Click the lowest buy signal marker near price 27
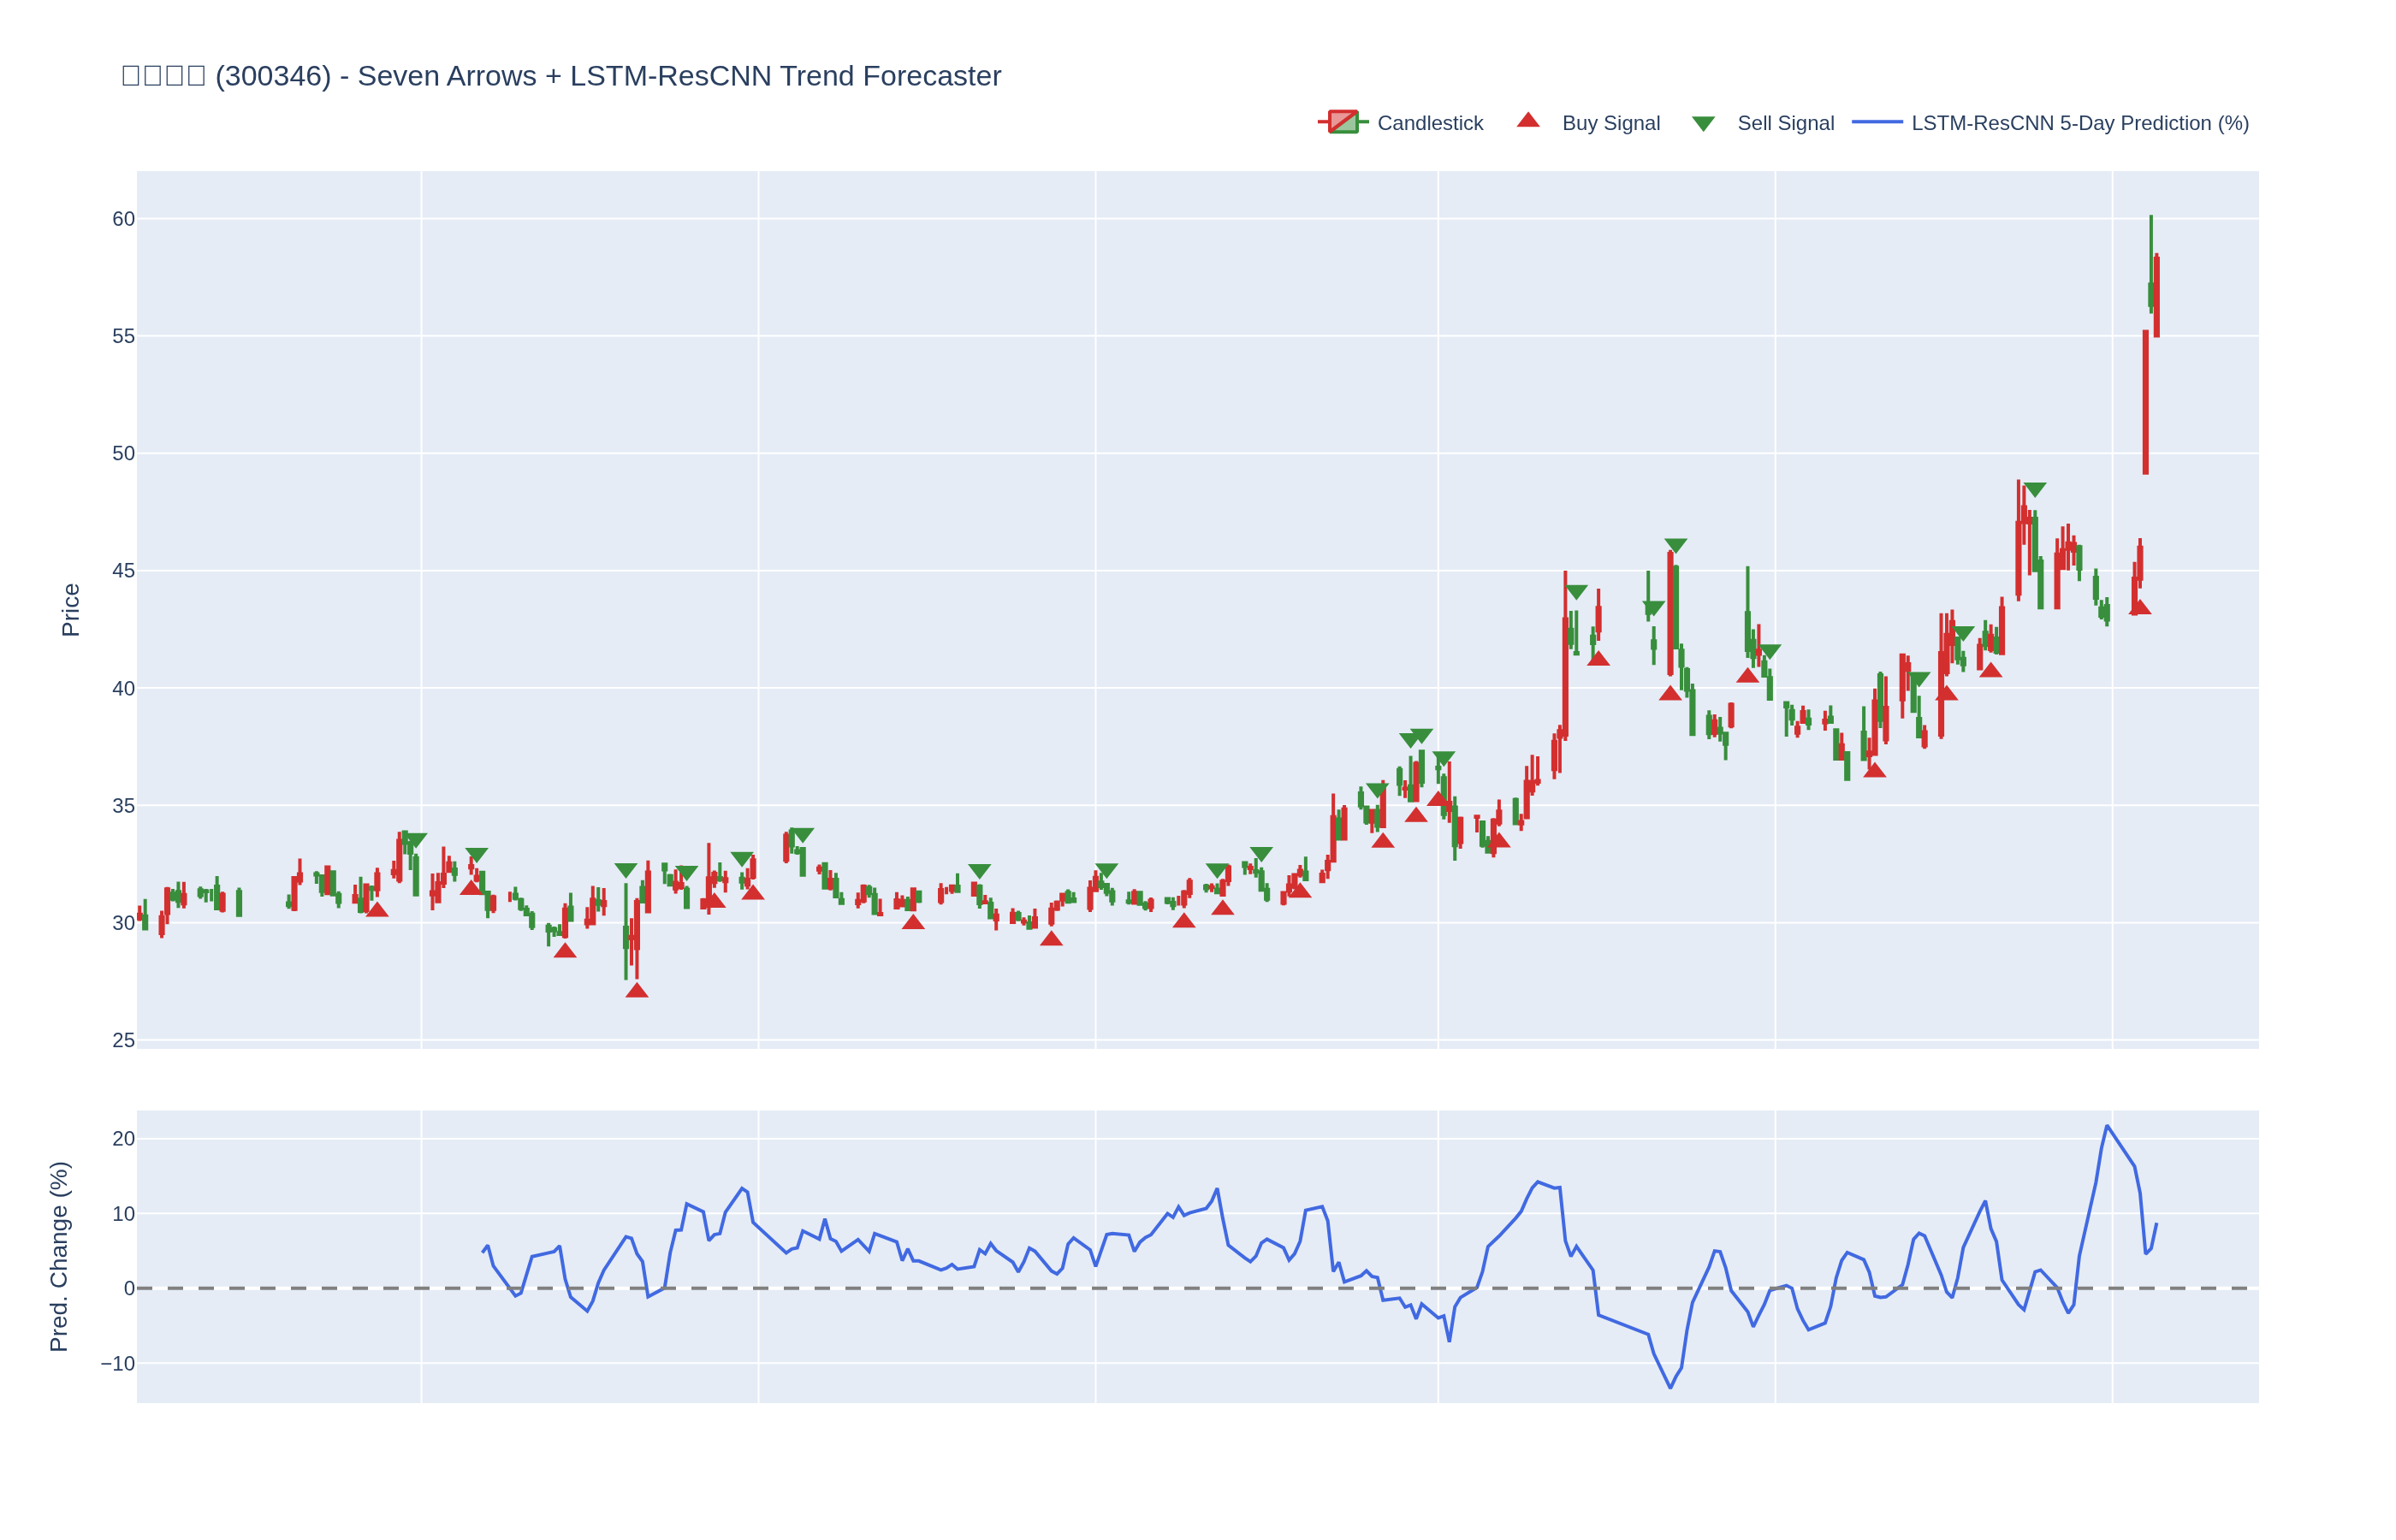Viewport: 2396px width, 1540px height. click(x=637, y=991)
